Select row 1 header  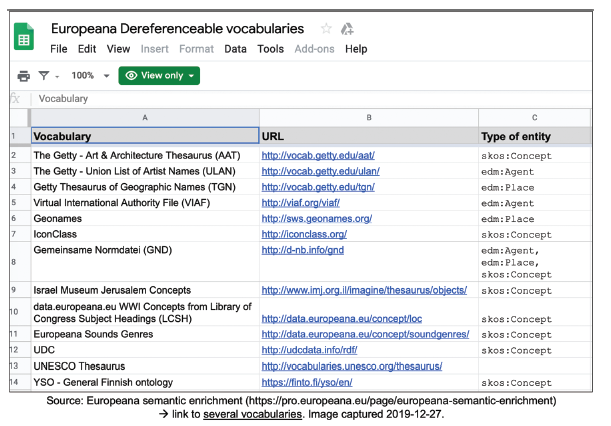click(x=19, y=136)
